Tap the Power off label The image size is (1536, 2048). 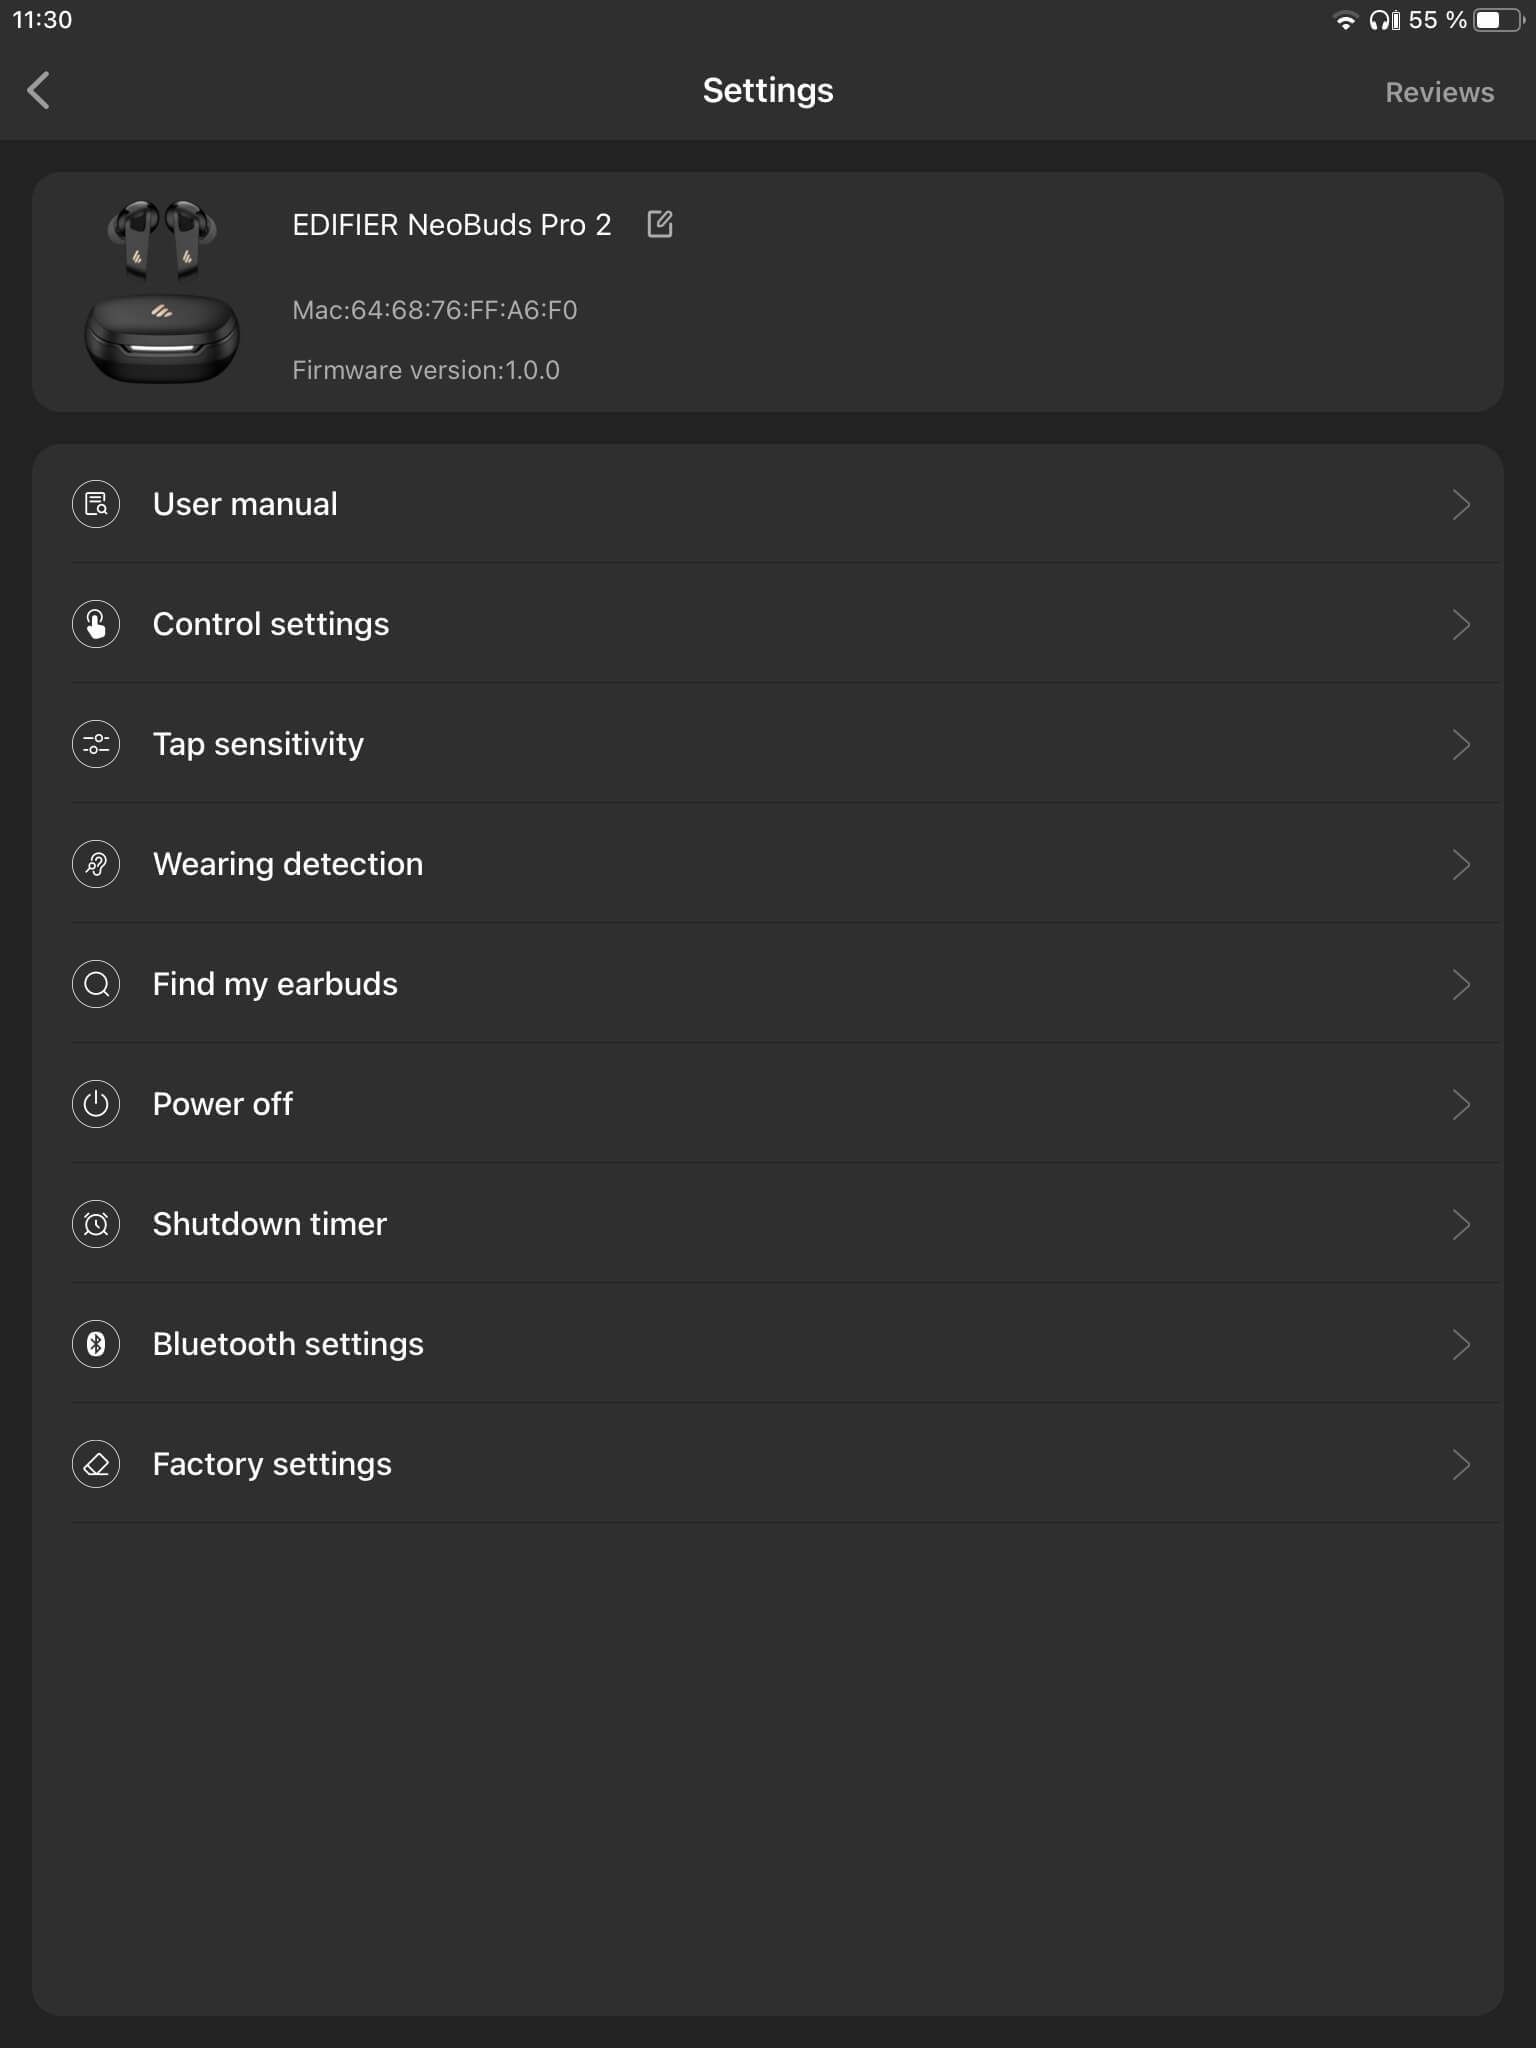[x=222, y=1104]
